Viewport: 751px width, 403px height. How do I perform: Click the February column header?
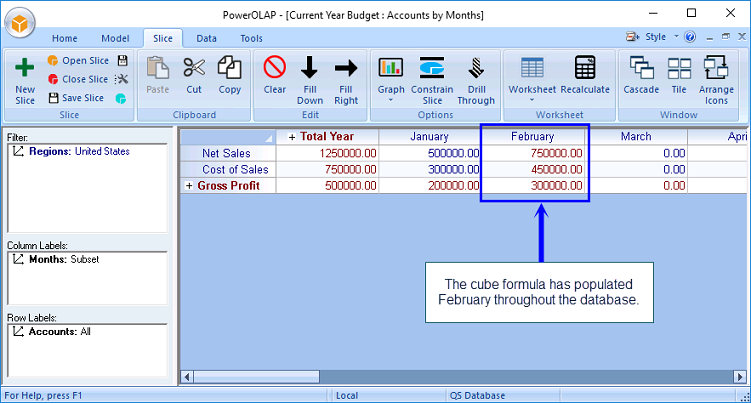click(x=533, y=137)
